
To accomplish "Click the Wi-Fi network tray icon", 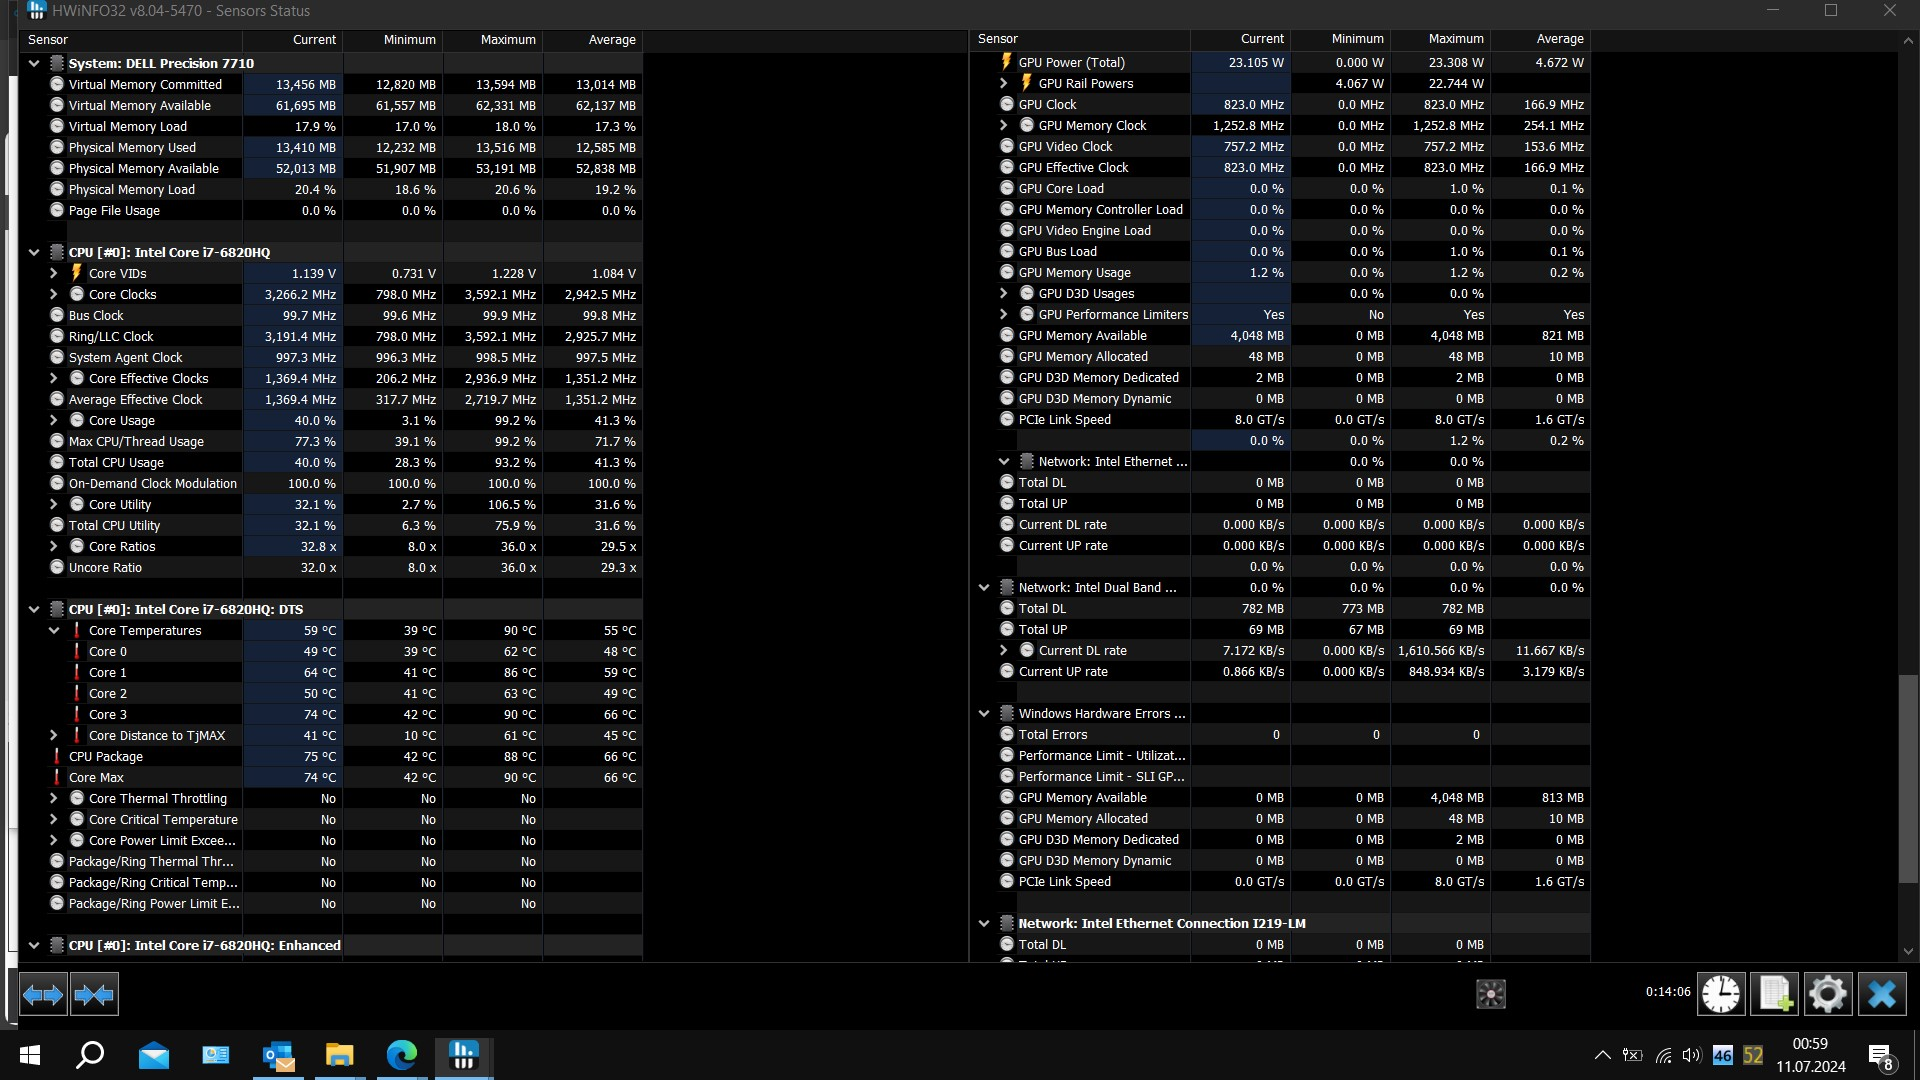I will click(1663, 1055).
